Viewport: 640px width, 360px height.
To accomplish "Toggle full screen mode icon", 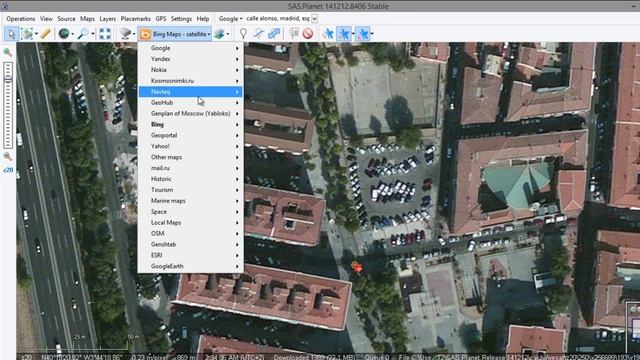I will click(105, 34).
